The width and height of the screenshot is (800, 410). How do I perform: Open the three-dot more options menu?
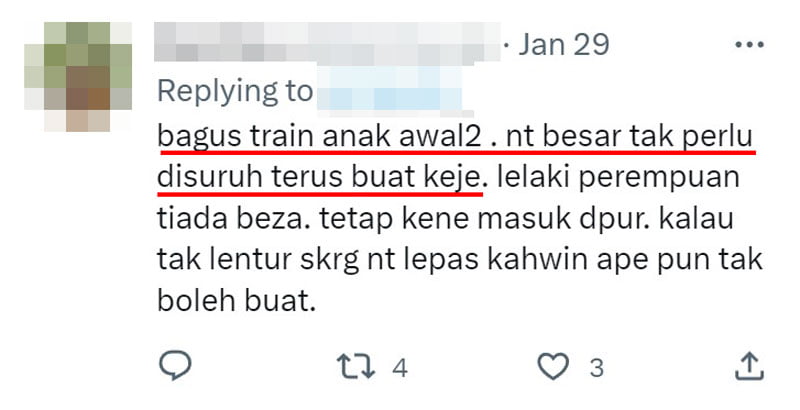(x=749, y=45)
